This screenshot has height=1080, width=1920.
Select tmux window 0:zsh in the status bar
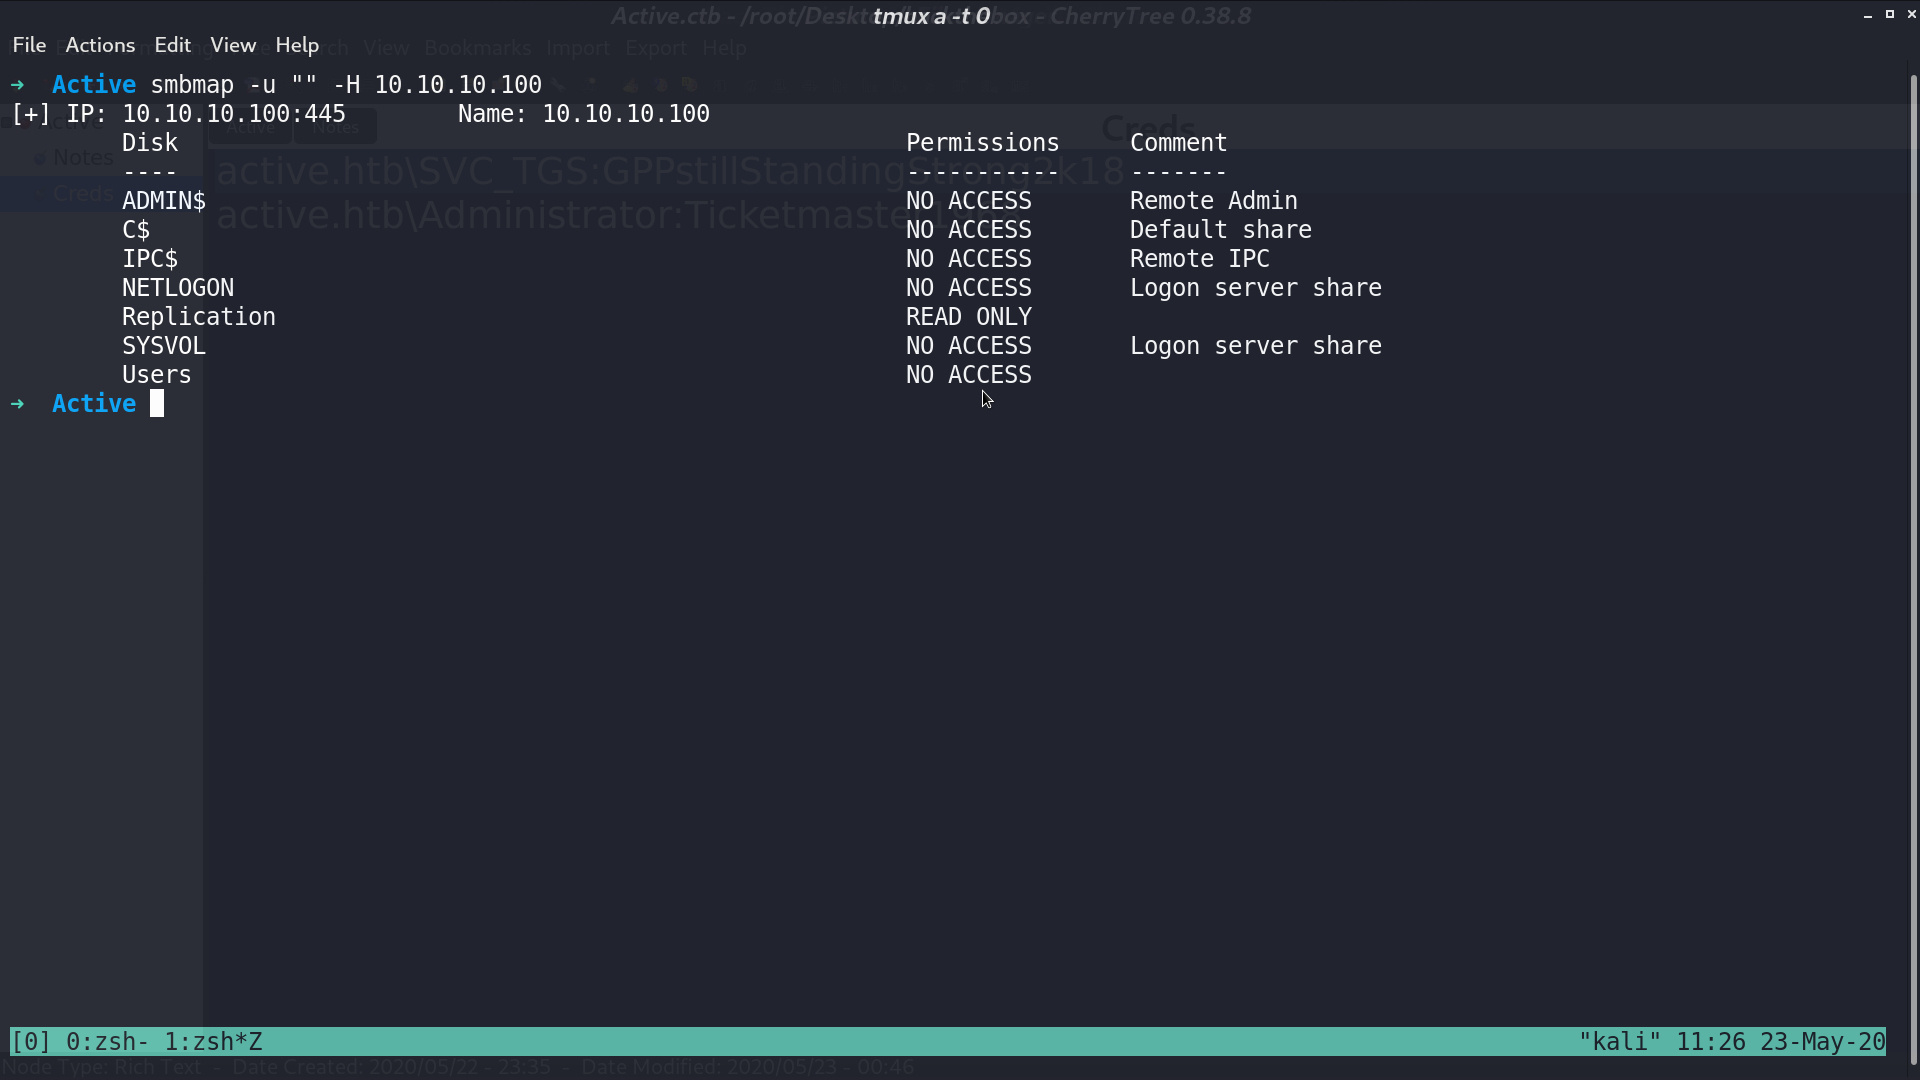point(107,1042)
